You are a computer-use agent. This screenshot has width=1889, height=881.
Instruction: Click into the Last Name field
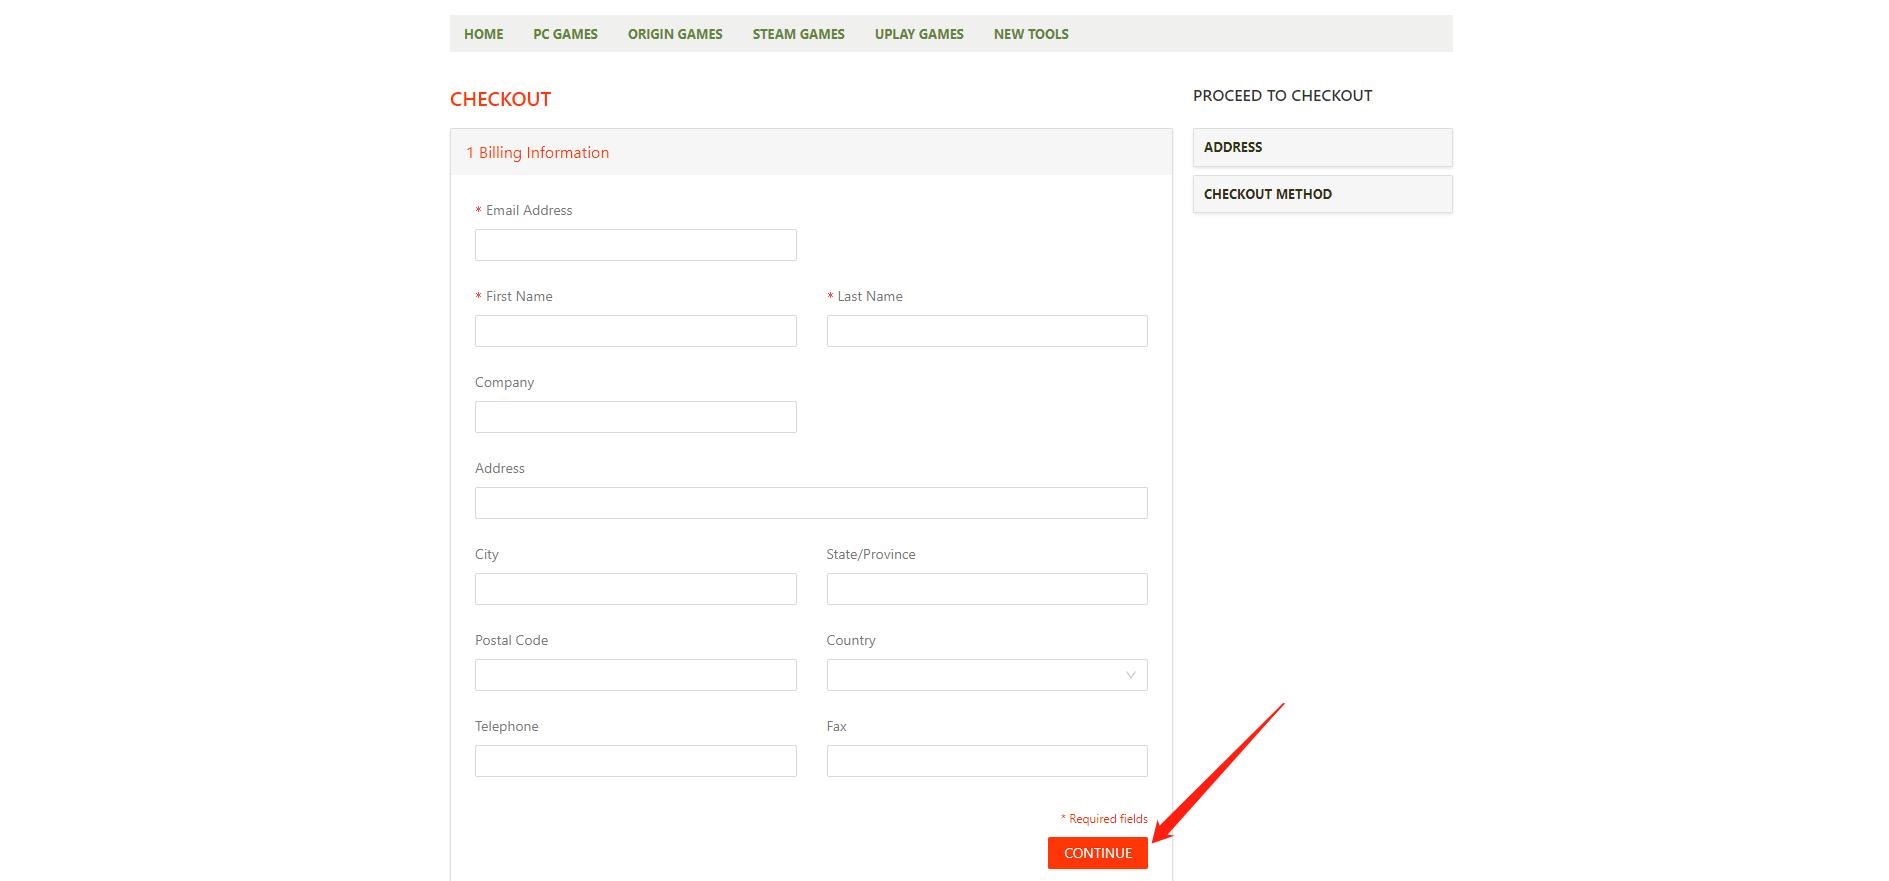986,331
